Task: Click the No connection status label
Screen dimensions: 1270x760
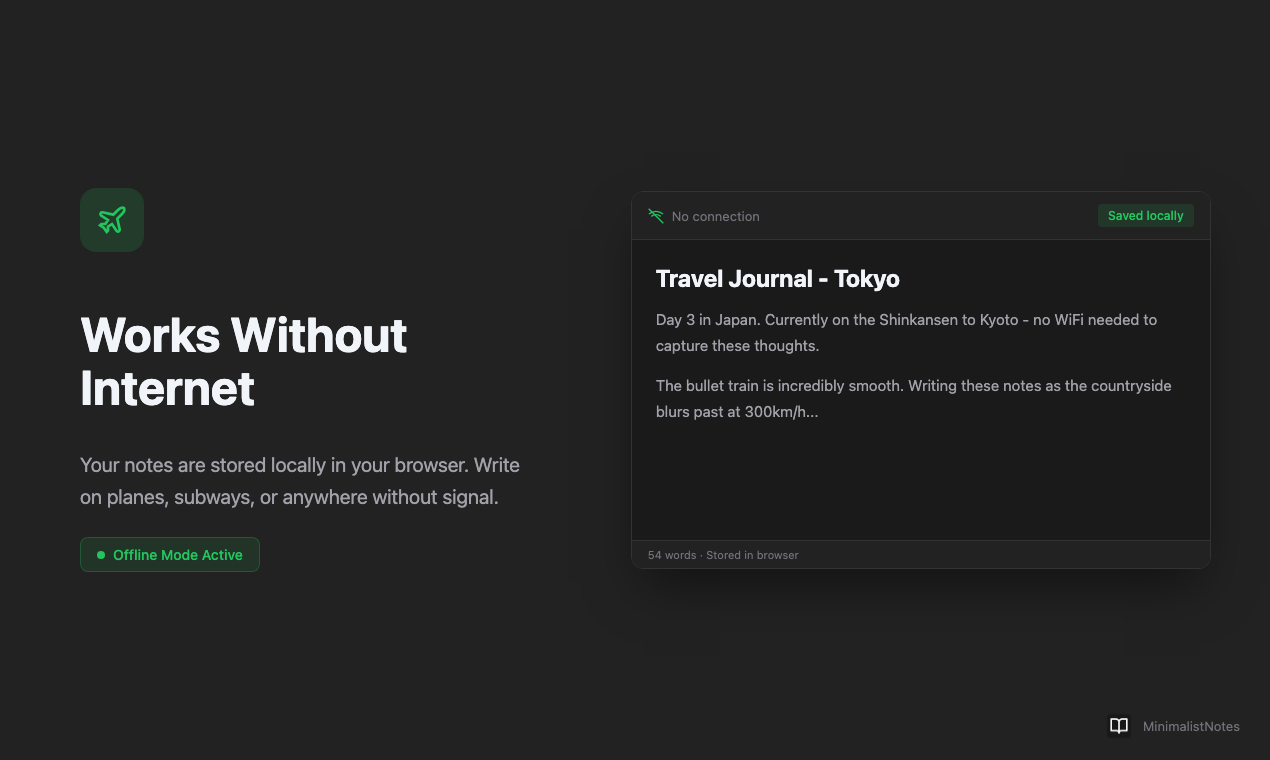Action: point(716,216)
